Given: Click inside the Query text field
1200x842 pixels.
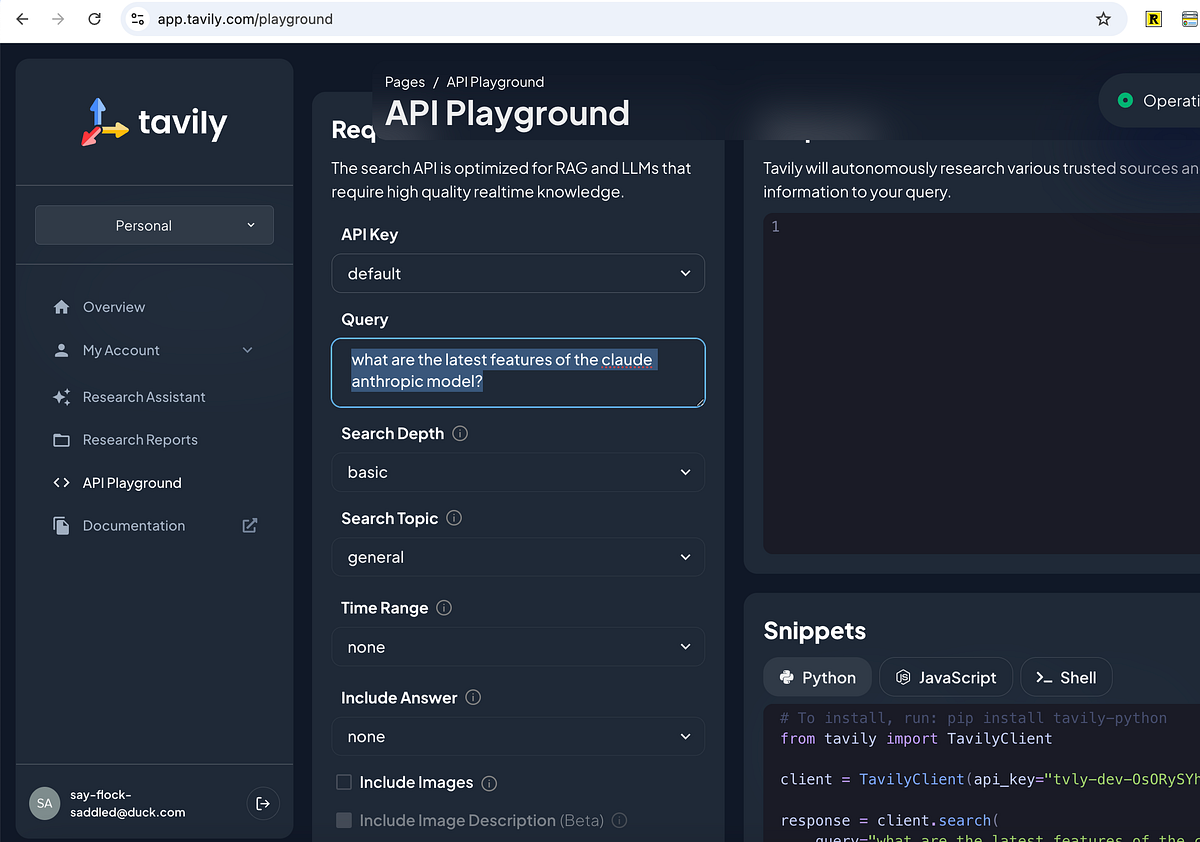Looking at the screenshot, I should point(518,371).
